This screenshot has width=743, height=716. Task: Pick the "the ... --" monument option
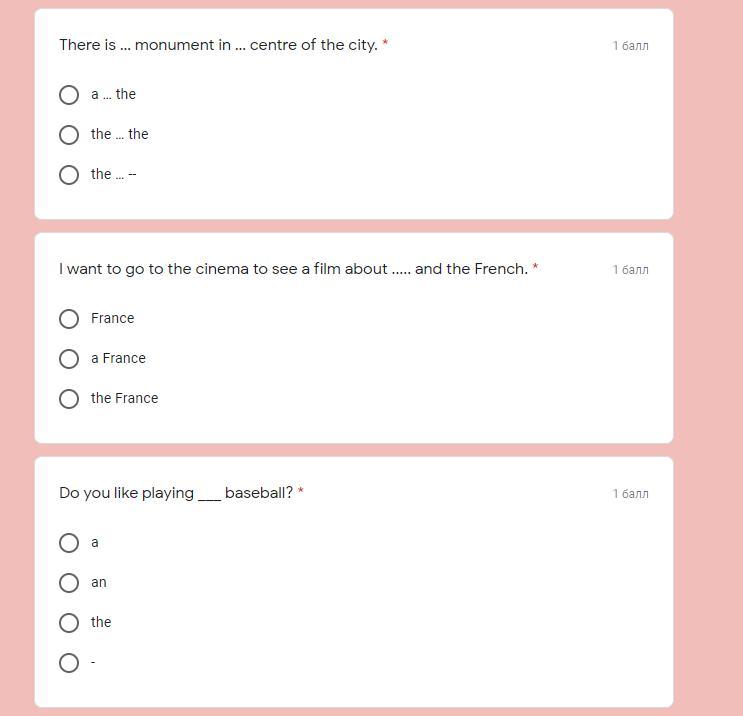click(x=69, y=175)
